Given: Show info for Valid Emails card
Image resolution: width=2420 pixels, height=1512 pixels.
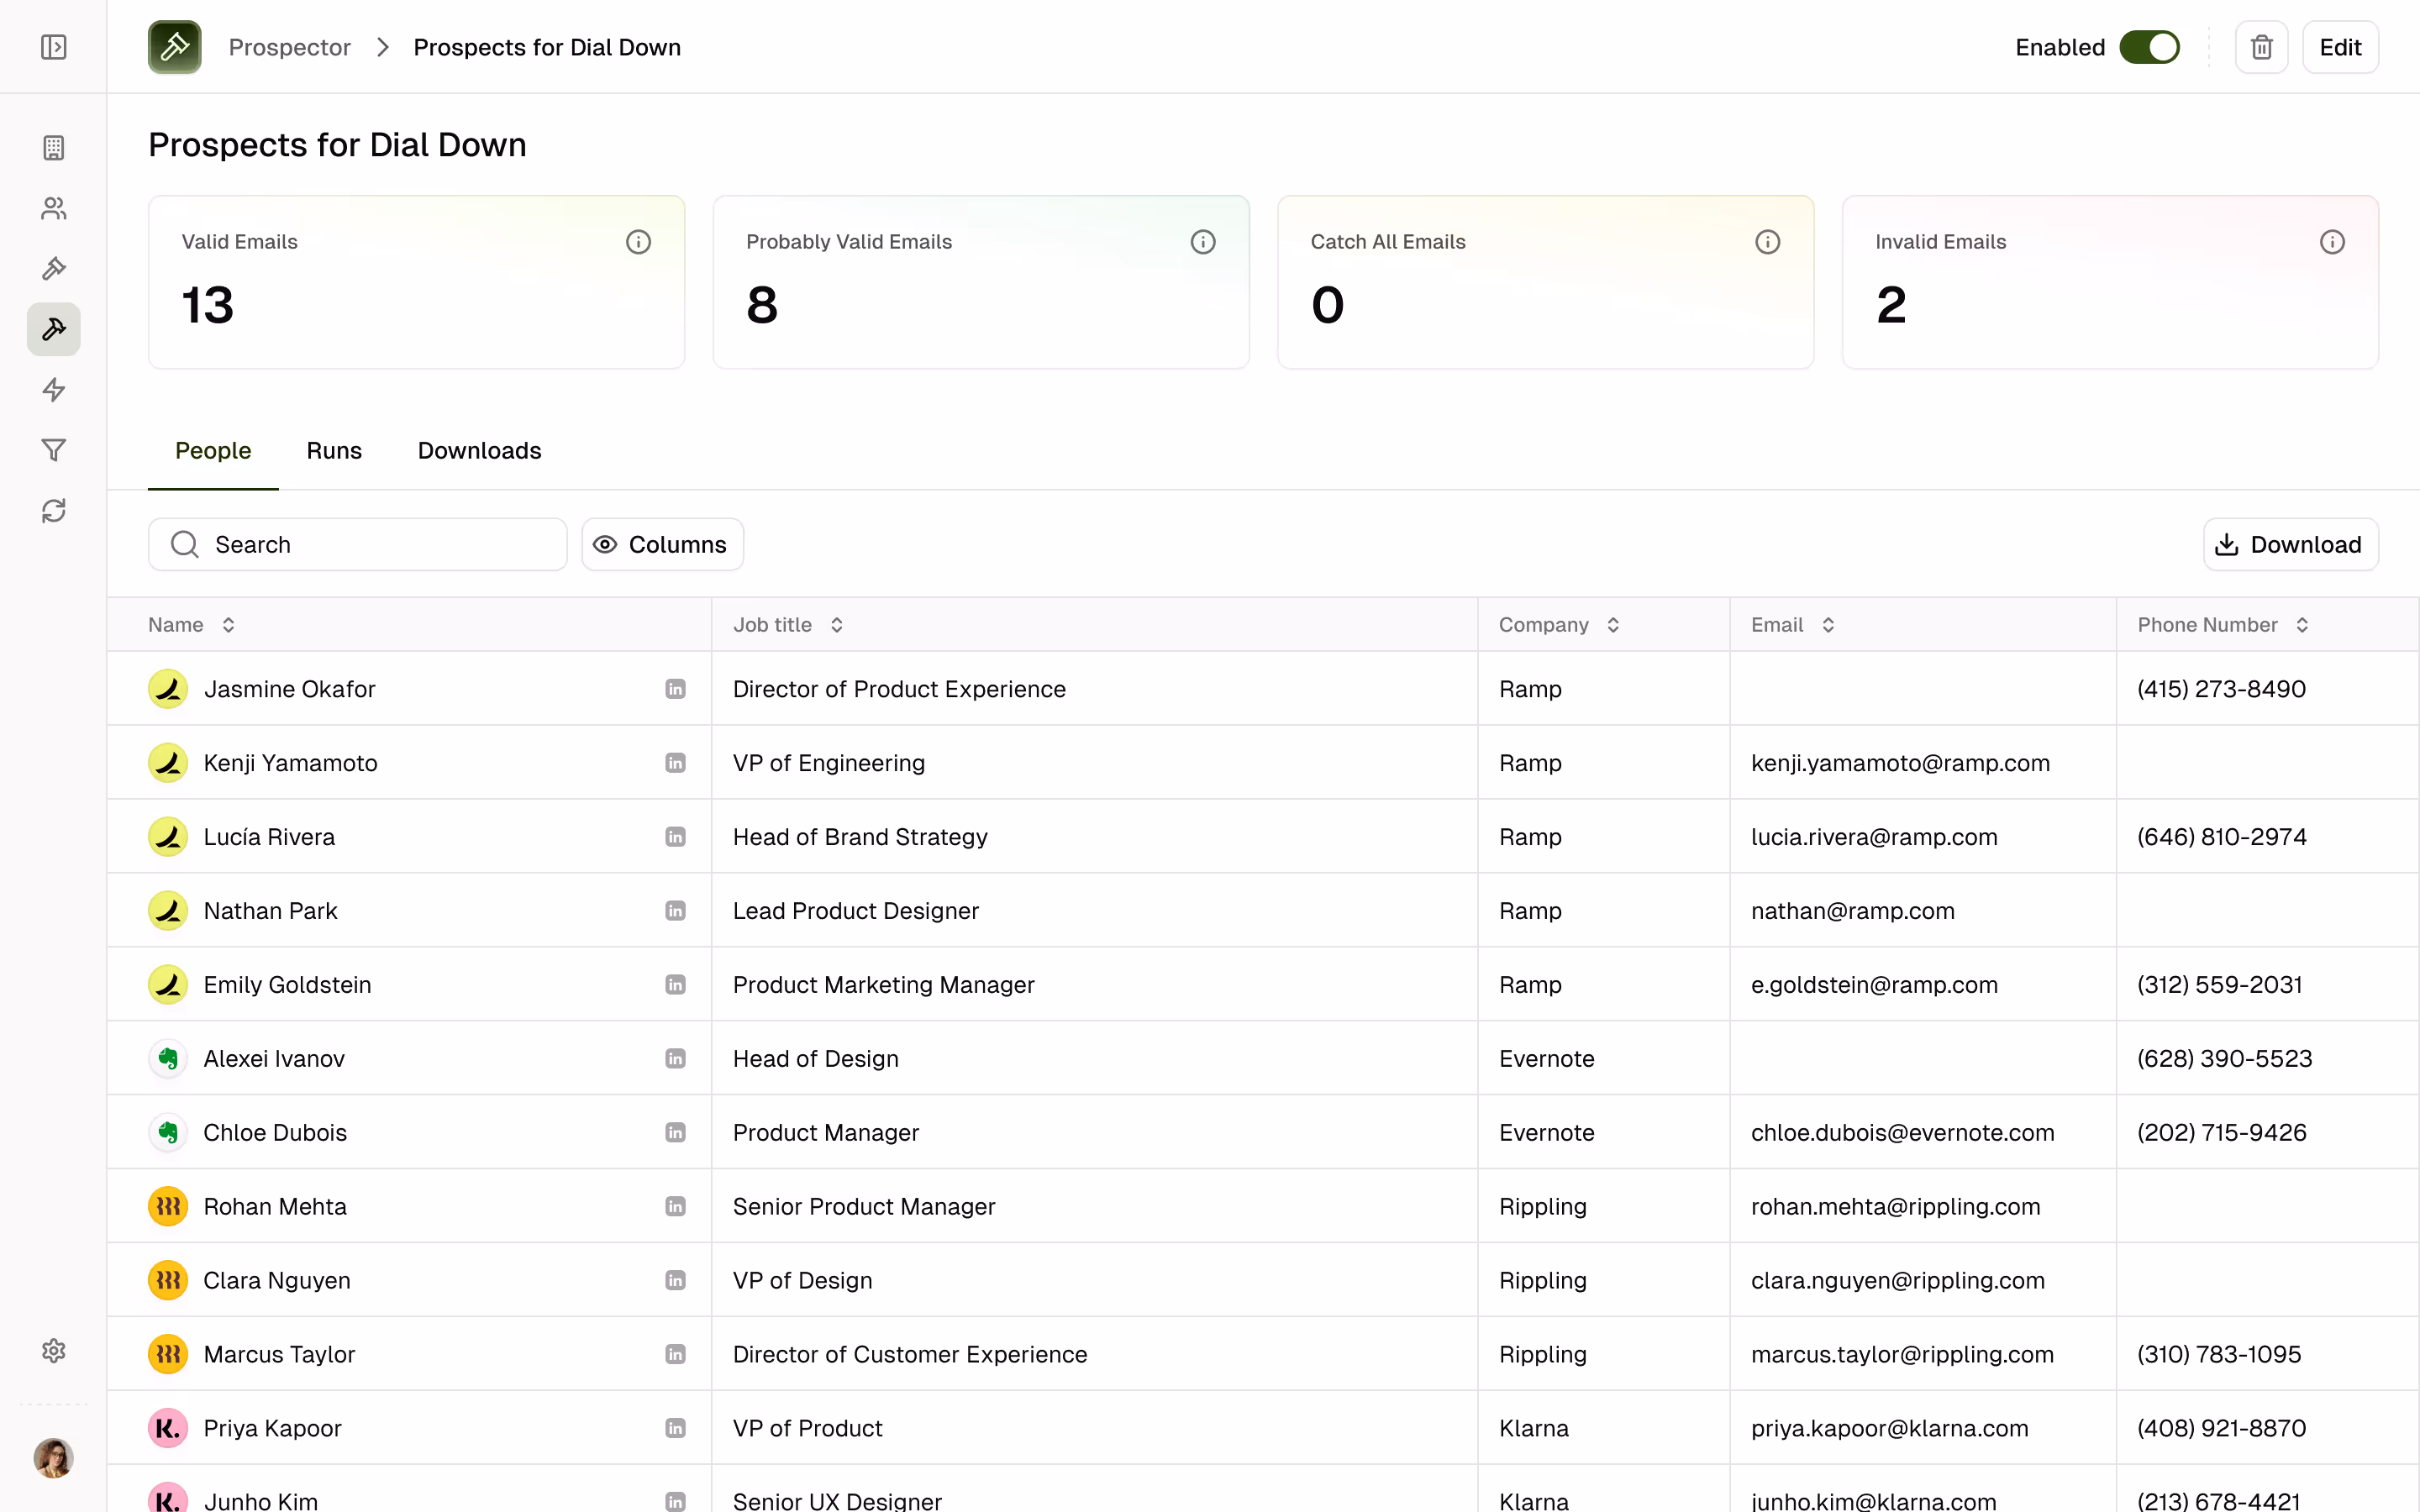Looking at the screenshot, I should point(638,242).
